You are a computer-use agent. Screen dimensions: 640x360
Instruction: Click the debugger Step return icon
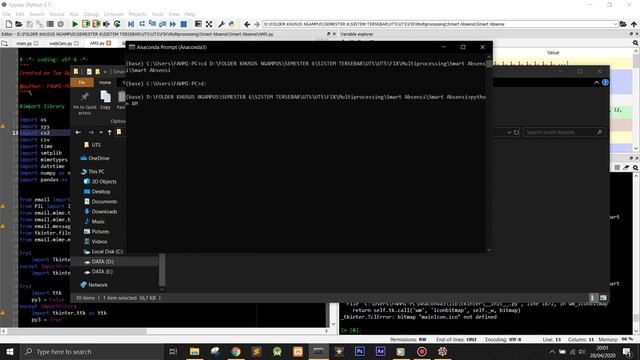[162, 24]
